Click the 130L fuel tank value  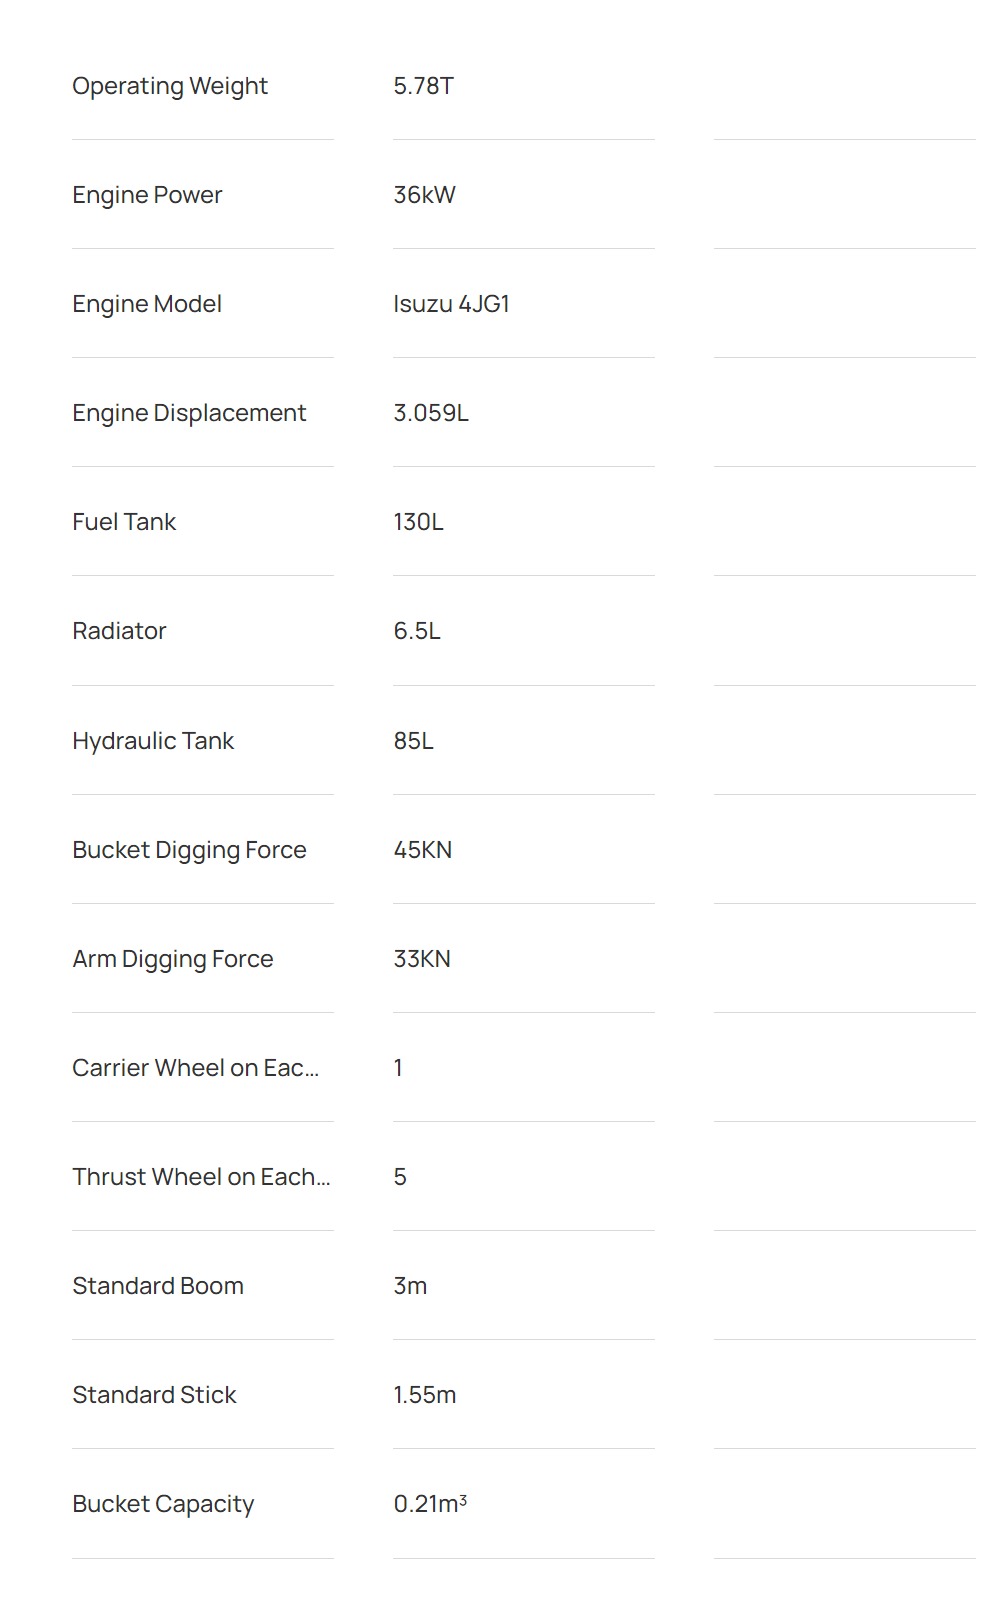(x=418, y=522)
